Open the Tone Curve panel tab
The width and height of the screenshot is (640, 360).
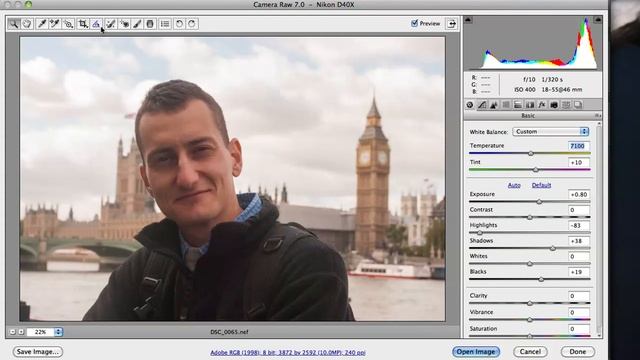point(482,105)
